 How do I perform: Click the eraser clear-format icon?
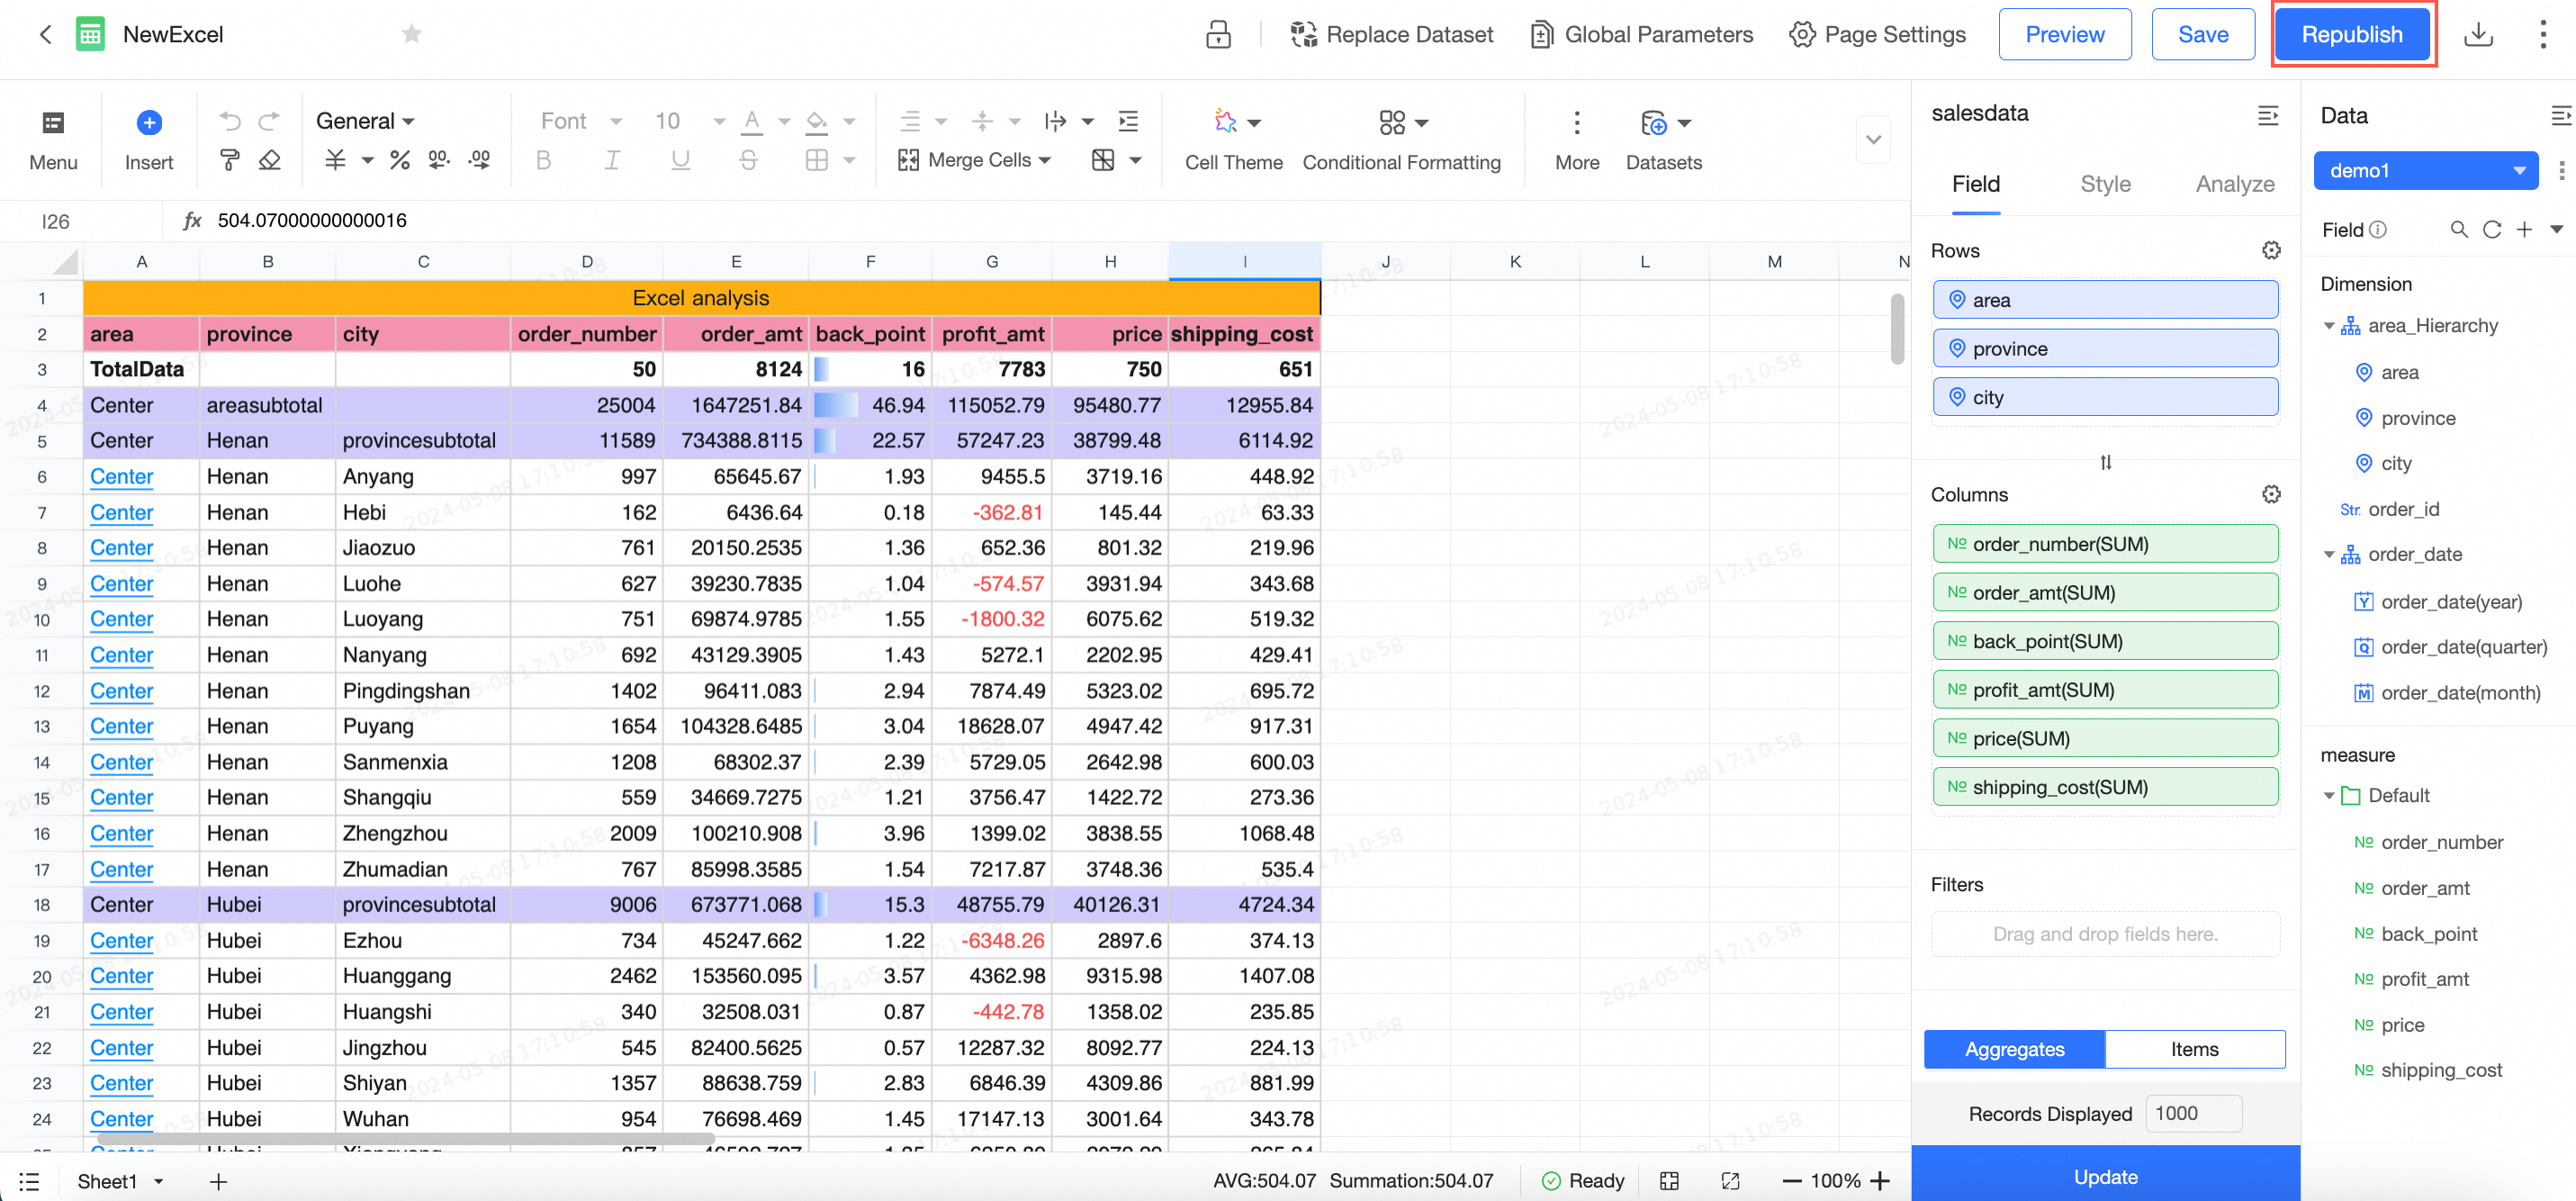click(269, 160)
